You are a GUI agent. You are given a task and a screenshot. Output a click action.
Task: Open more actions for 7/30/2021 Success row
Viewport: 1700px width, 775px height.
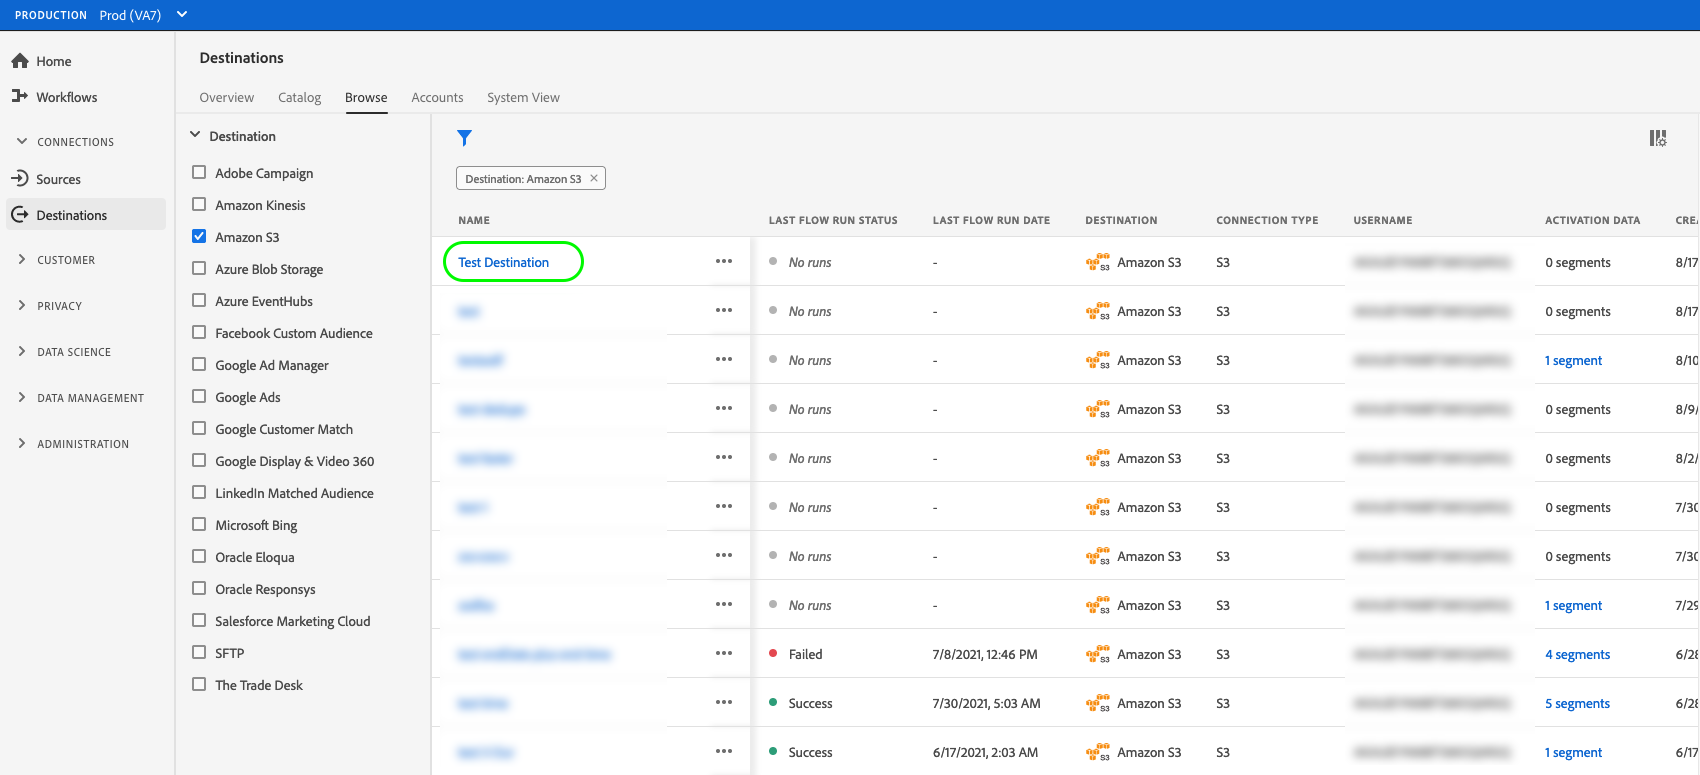pos(724,702)
